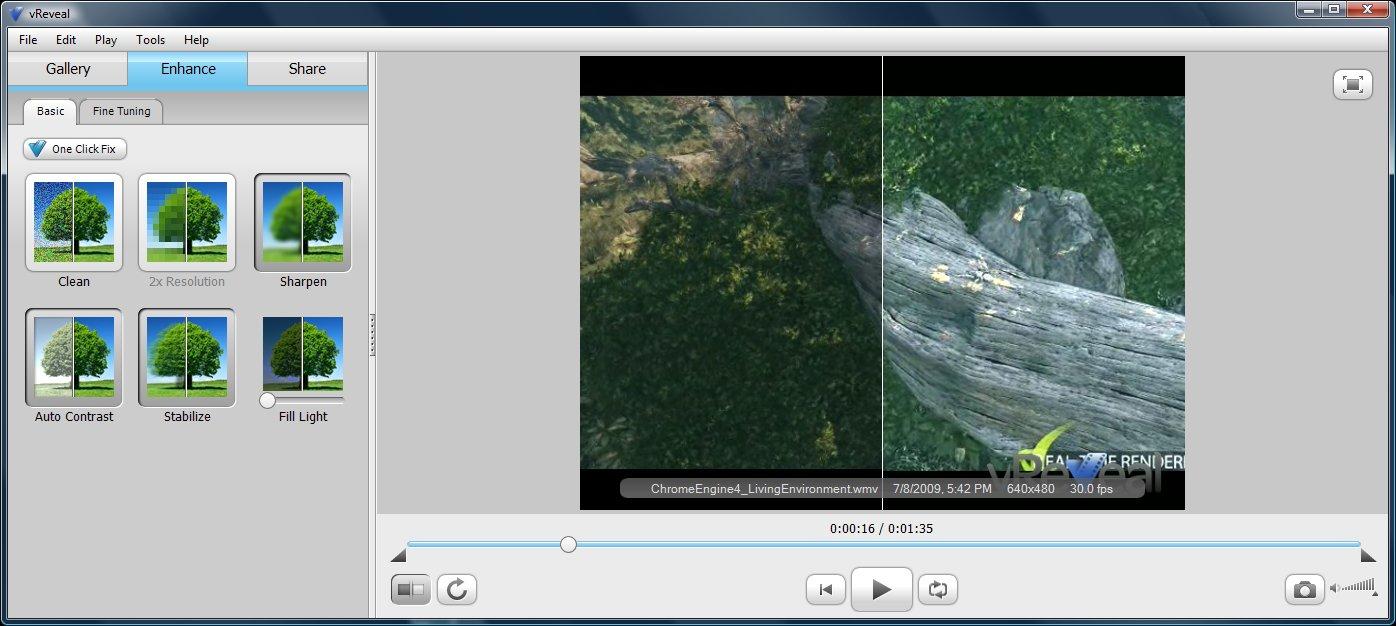Select the Enhance tab

(x=188, y=69)
